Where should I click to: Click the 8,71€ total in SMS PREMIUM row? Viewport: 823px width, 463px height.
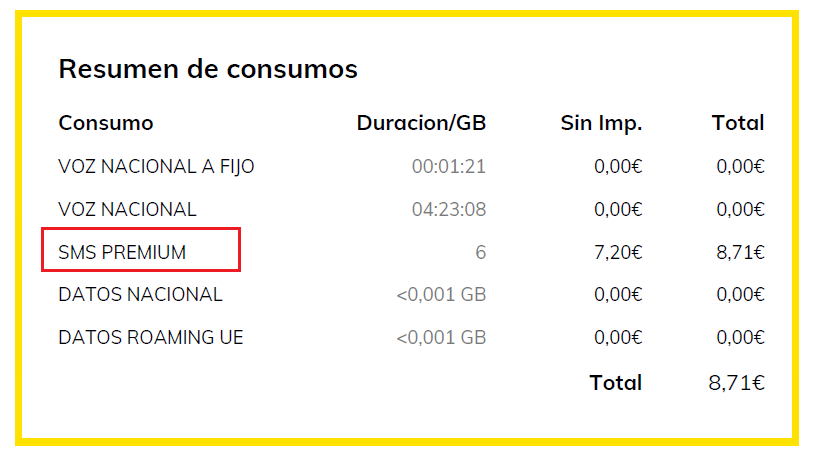click(x=740, y=252)
